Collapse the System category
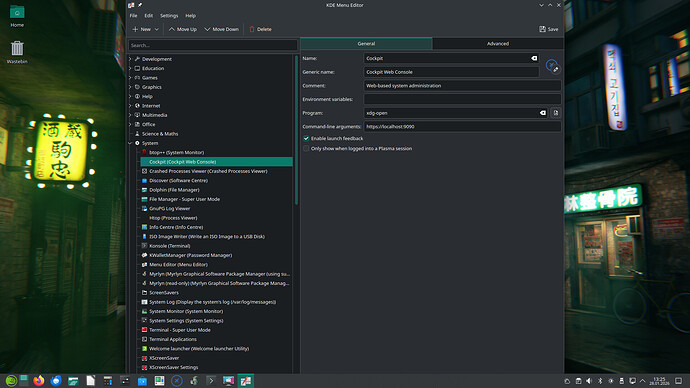 coord(130,143)
